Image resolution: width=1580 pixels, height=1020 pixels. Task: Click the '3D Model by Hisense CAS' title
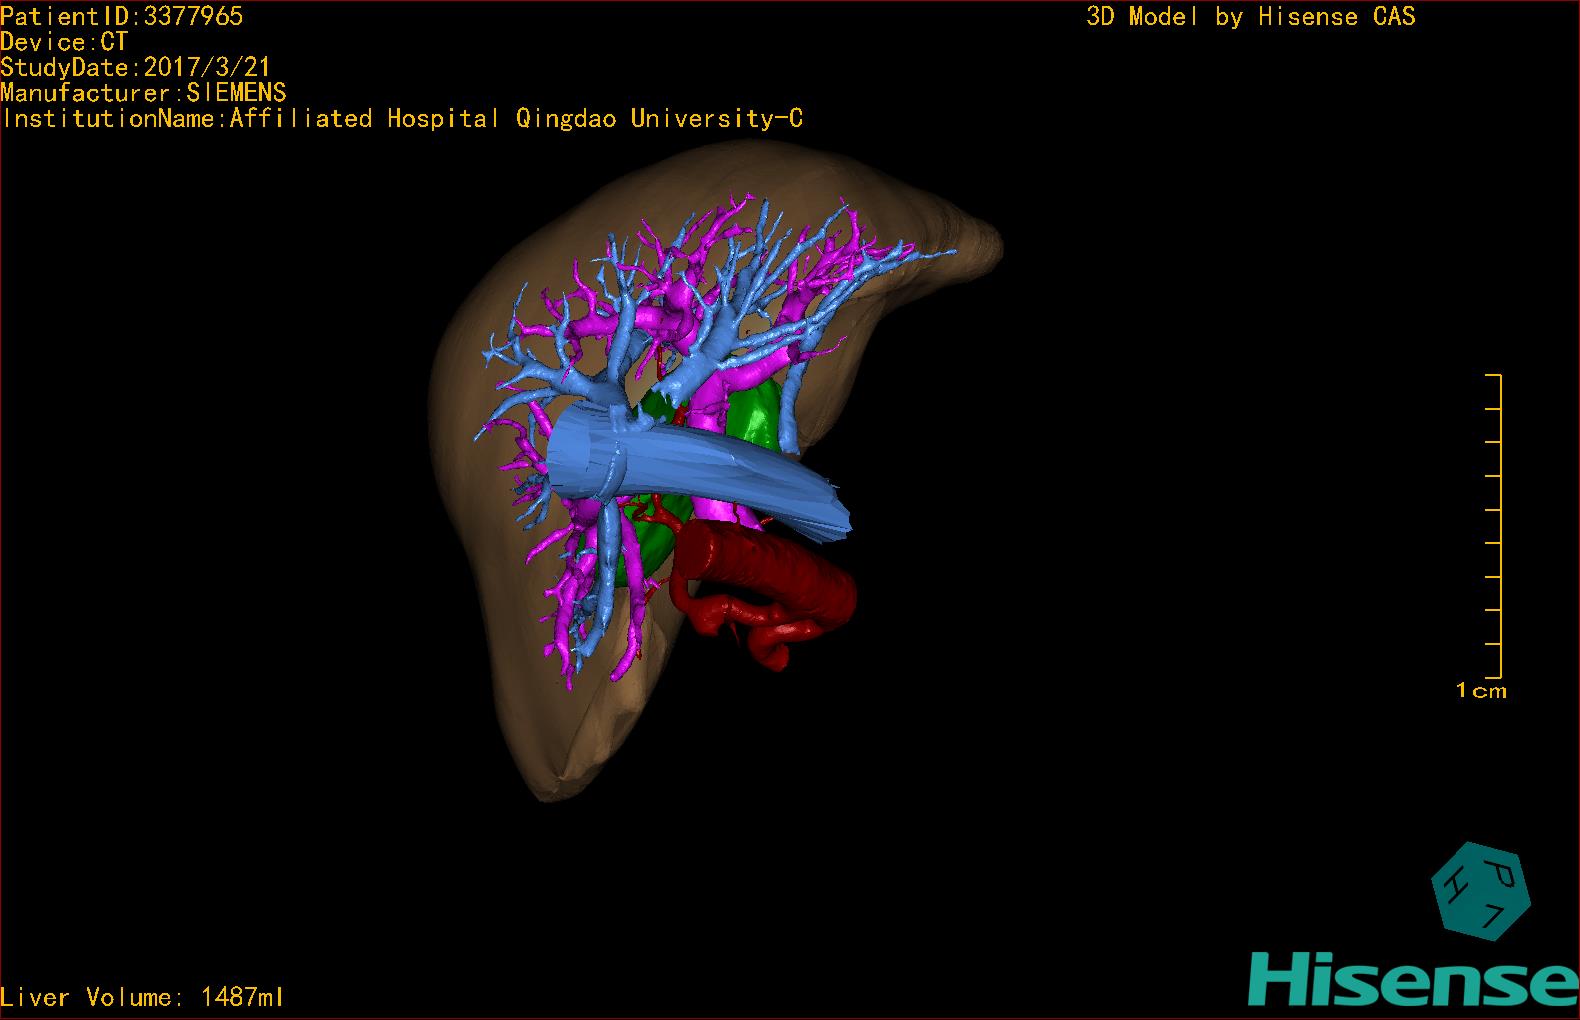pos(1250,17)
